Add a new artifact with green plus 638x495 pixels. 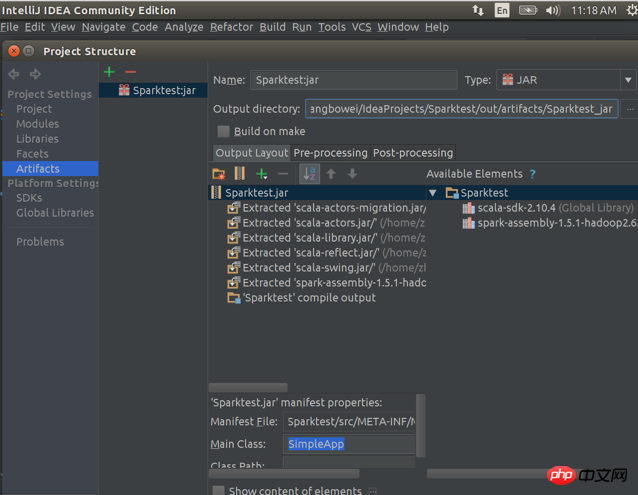(x=109, y=72)
